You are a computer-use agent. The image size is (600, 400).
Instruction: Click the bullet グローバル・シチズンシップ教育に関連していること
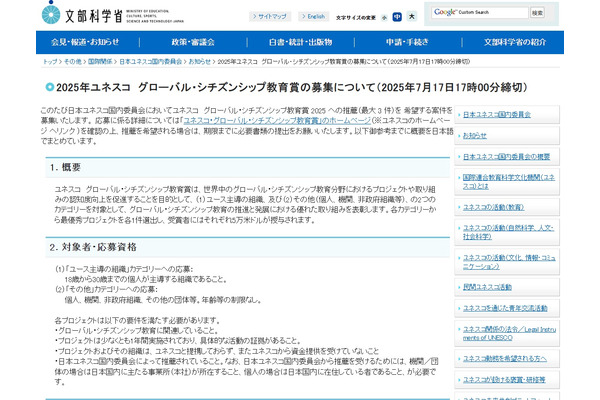tap(137, 330)
